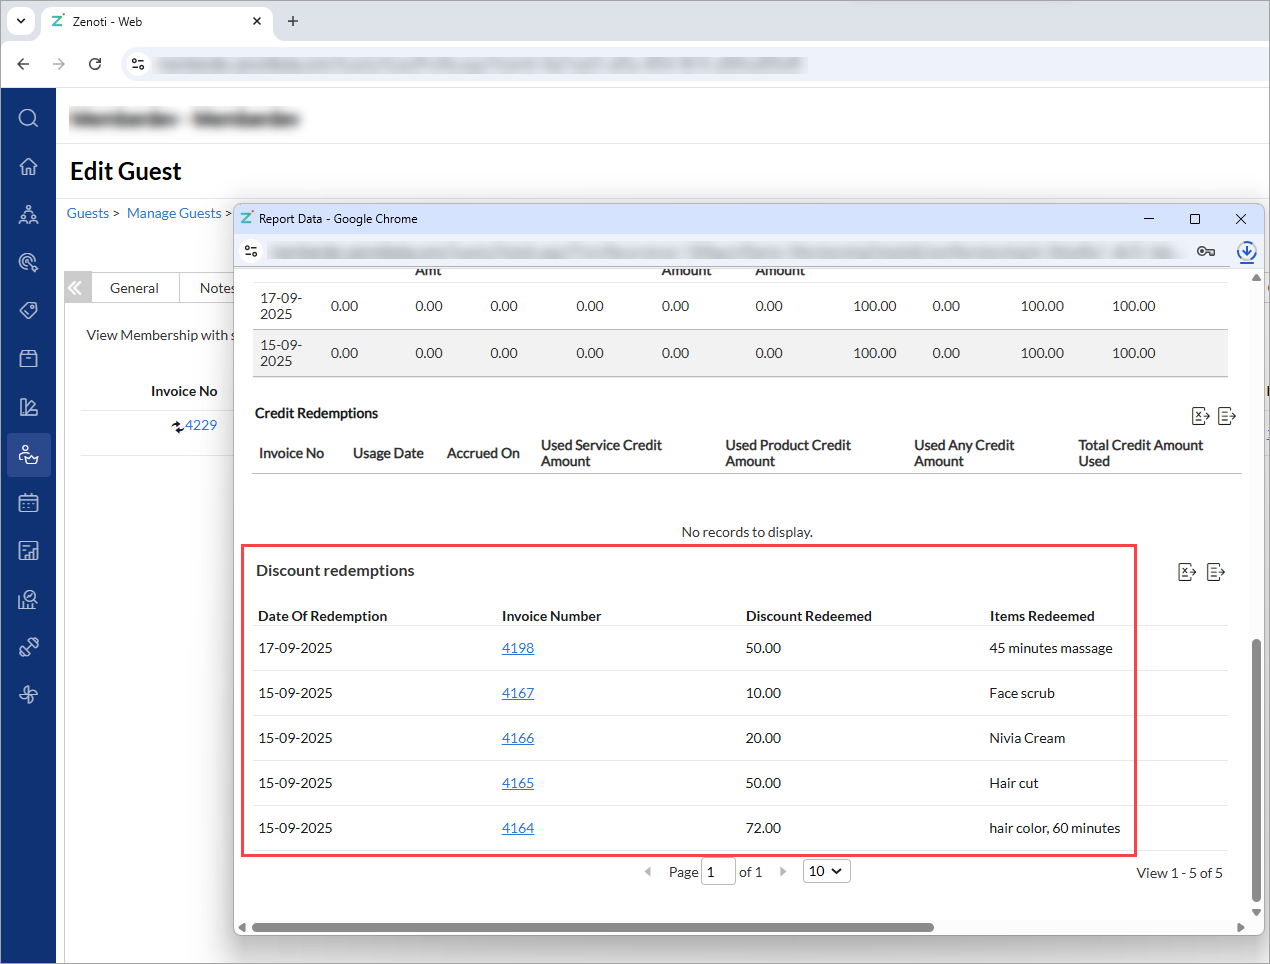Export Discount redemptions as text document
This screenshot has height=964, width=1270.
[x=1216, y=572]
